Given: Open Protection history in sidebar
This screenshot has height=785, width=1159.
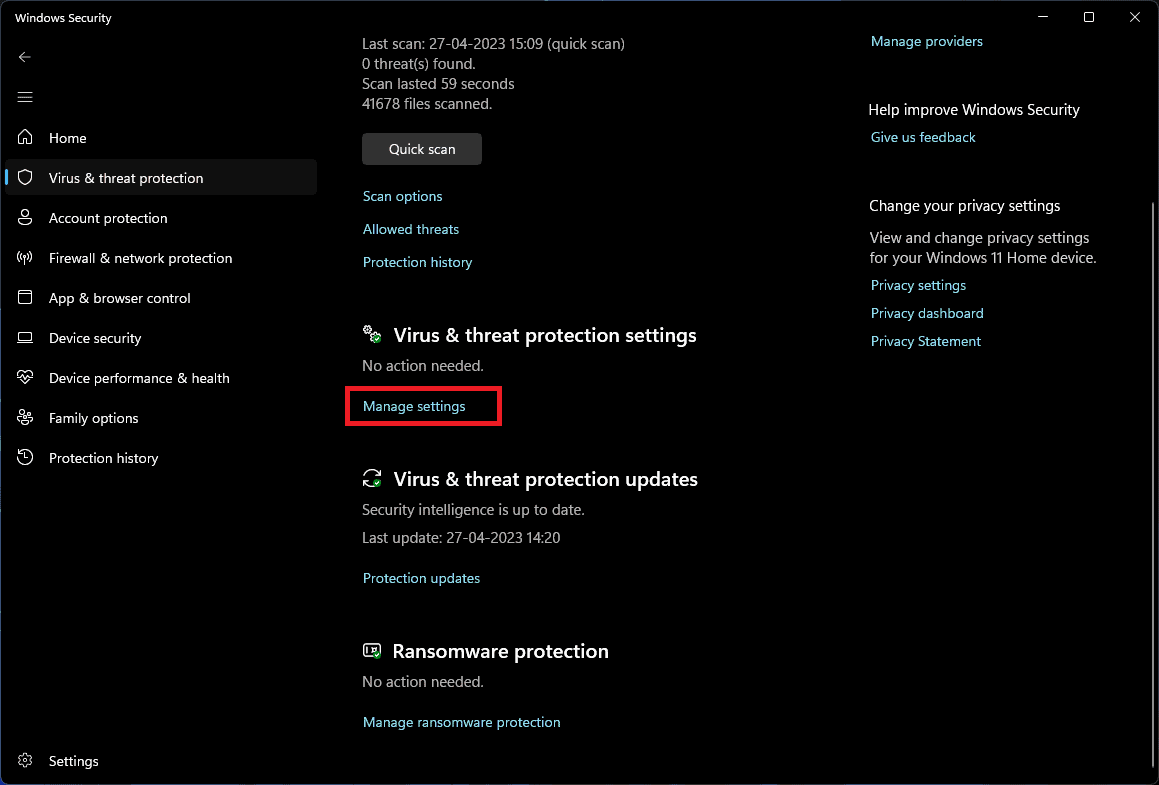Looking at the screenshot, I should tap(161, 458).
